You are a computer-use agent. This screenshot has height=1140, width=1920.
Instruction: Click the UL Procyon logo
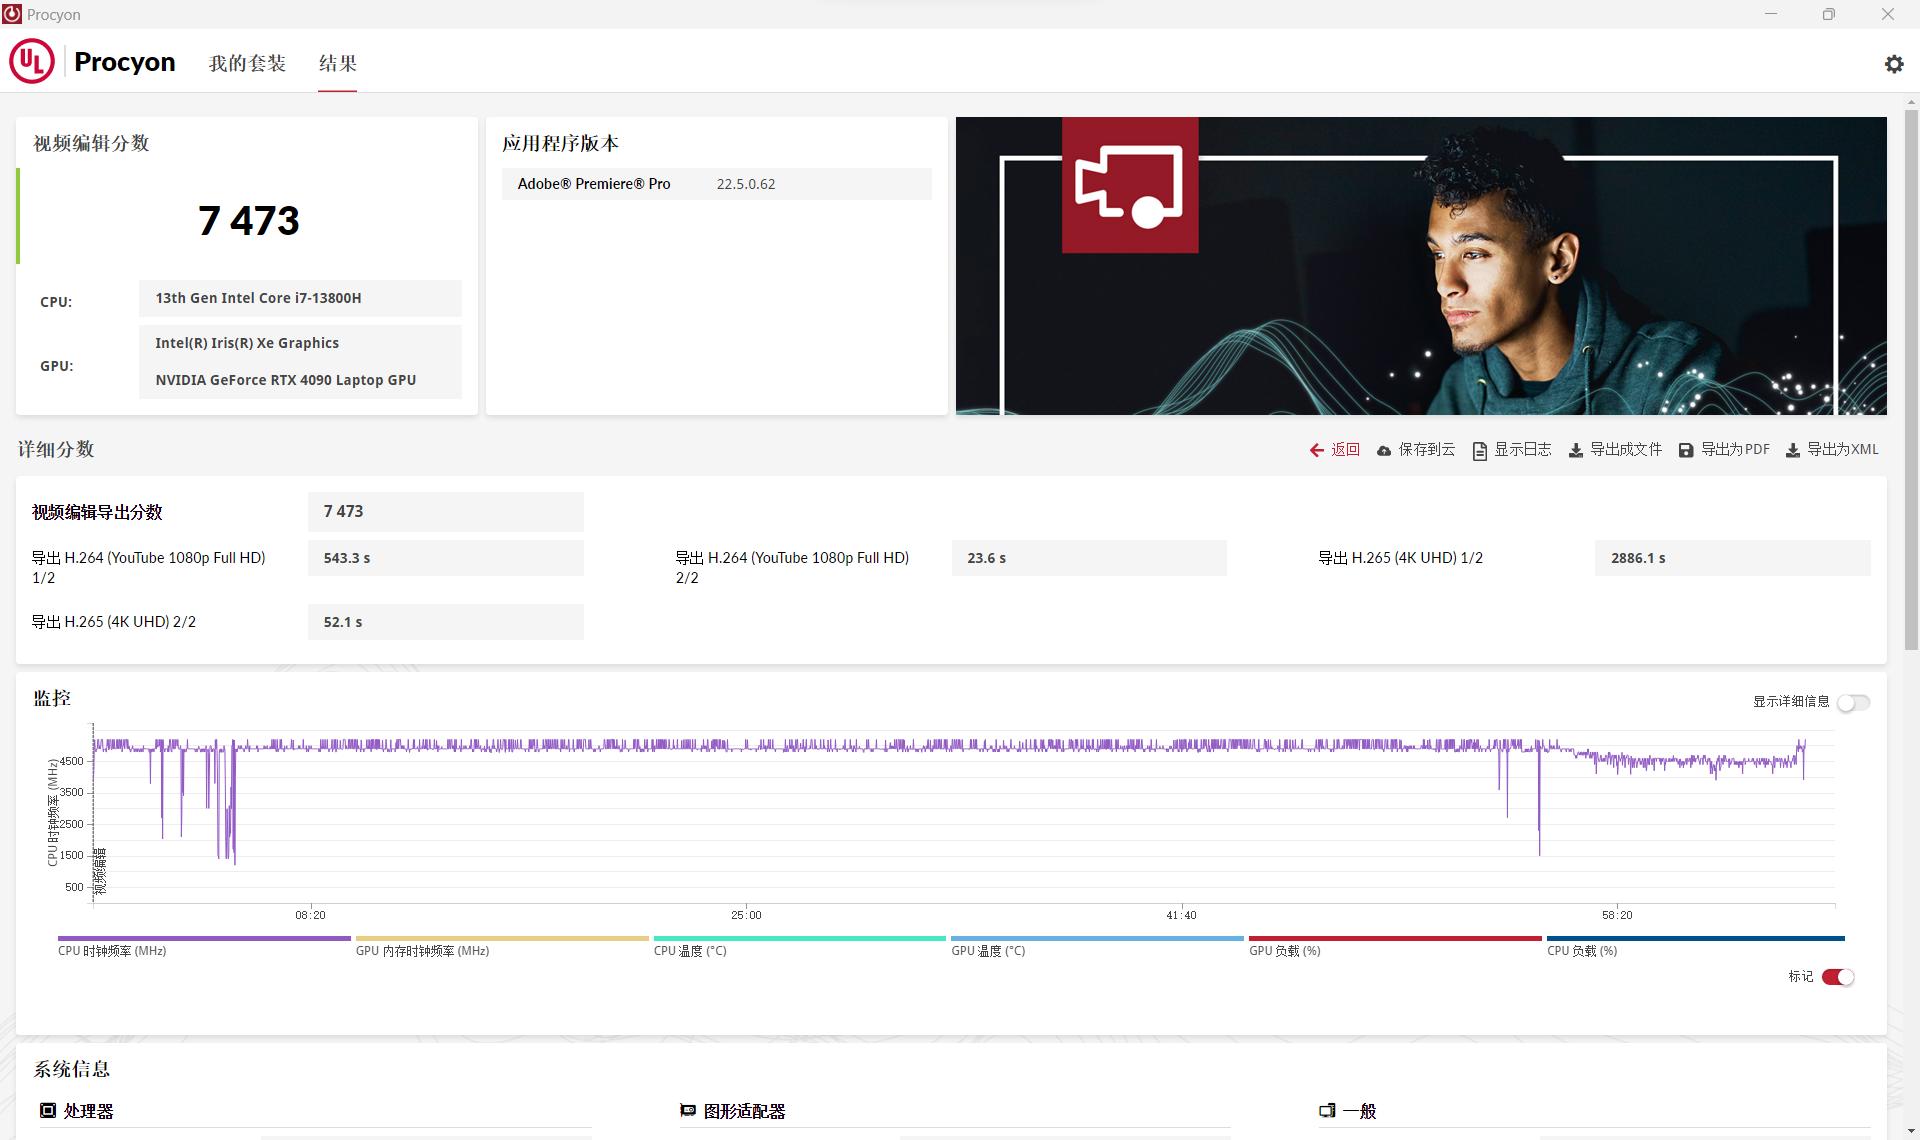point(32,62)
